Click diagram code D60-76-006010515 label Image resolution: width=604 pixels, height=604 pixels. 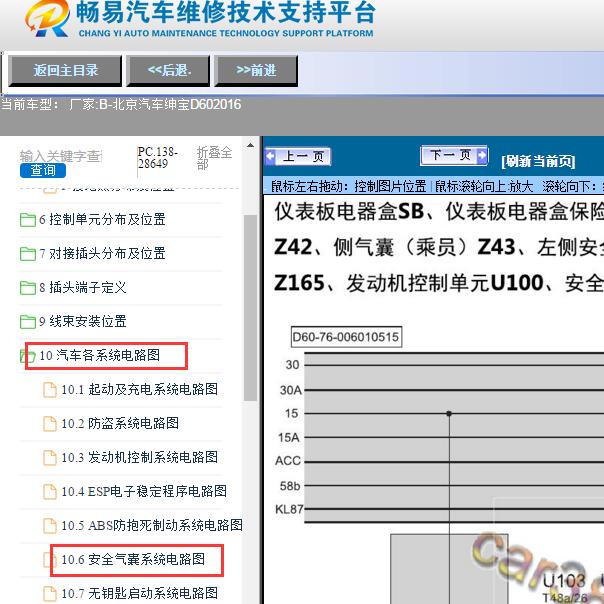tap(346, 337)
